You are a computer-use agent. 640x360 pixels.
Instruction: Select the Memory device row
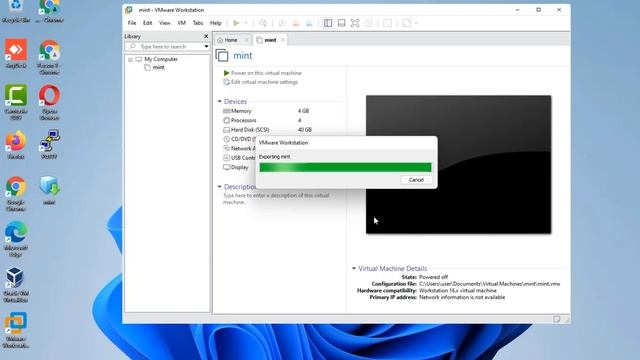click(267, 111)
